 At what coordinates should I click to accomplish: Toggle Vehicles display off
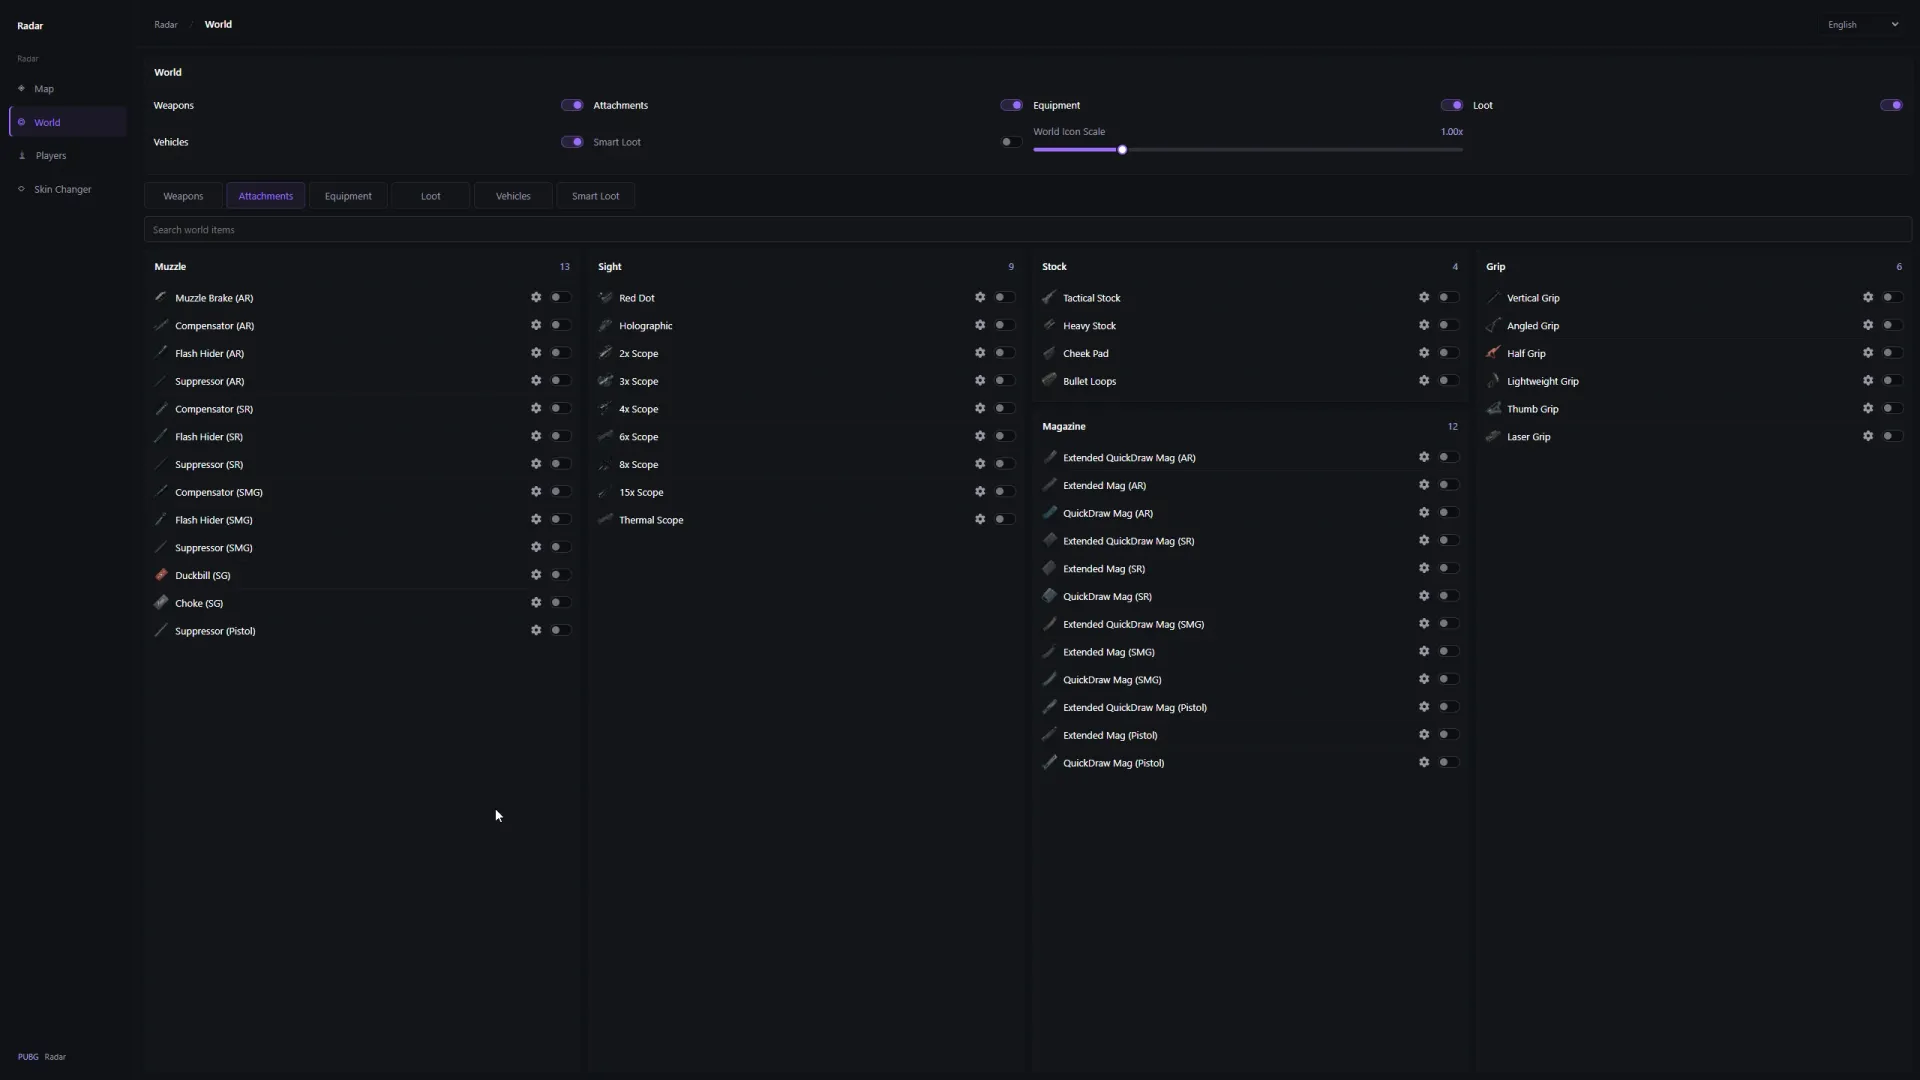click(x=572, y=142)
